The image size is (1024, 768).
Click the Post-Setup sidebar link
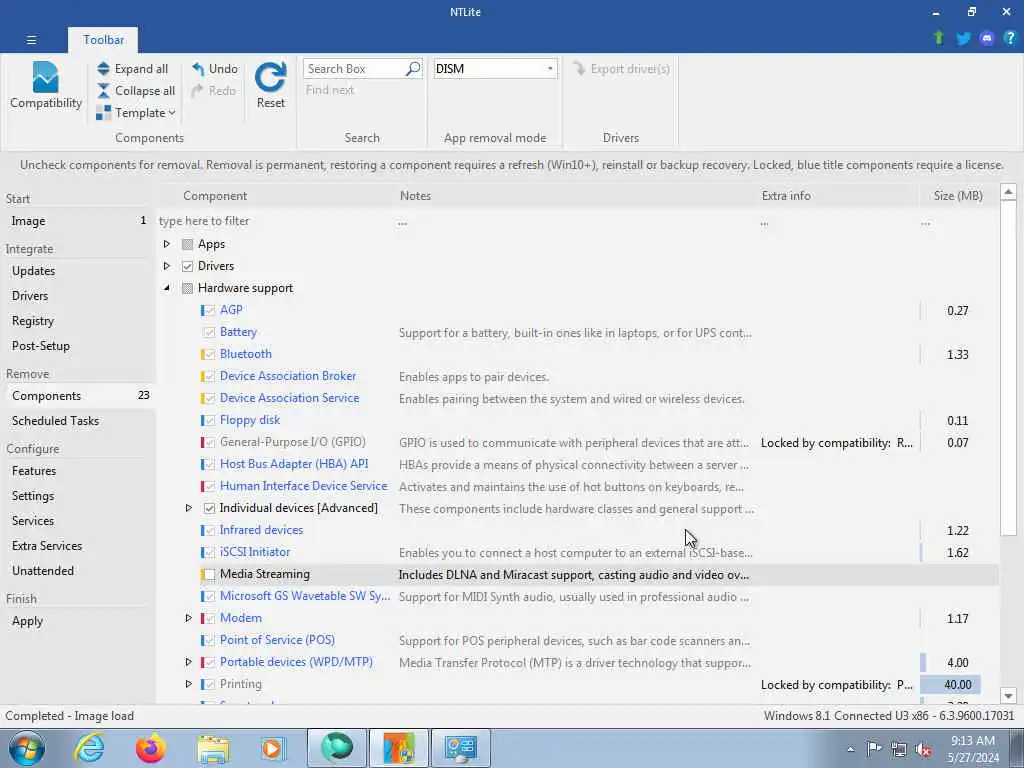tap(78, 345)
